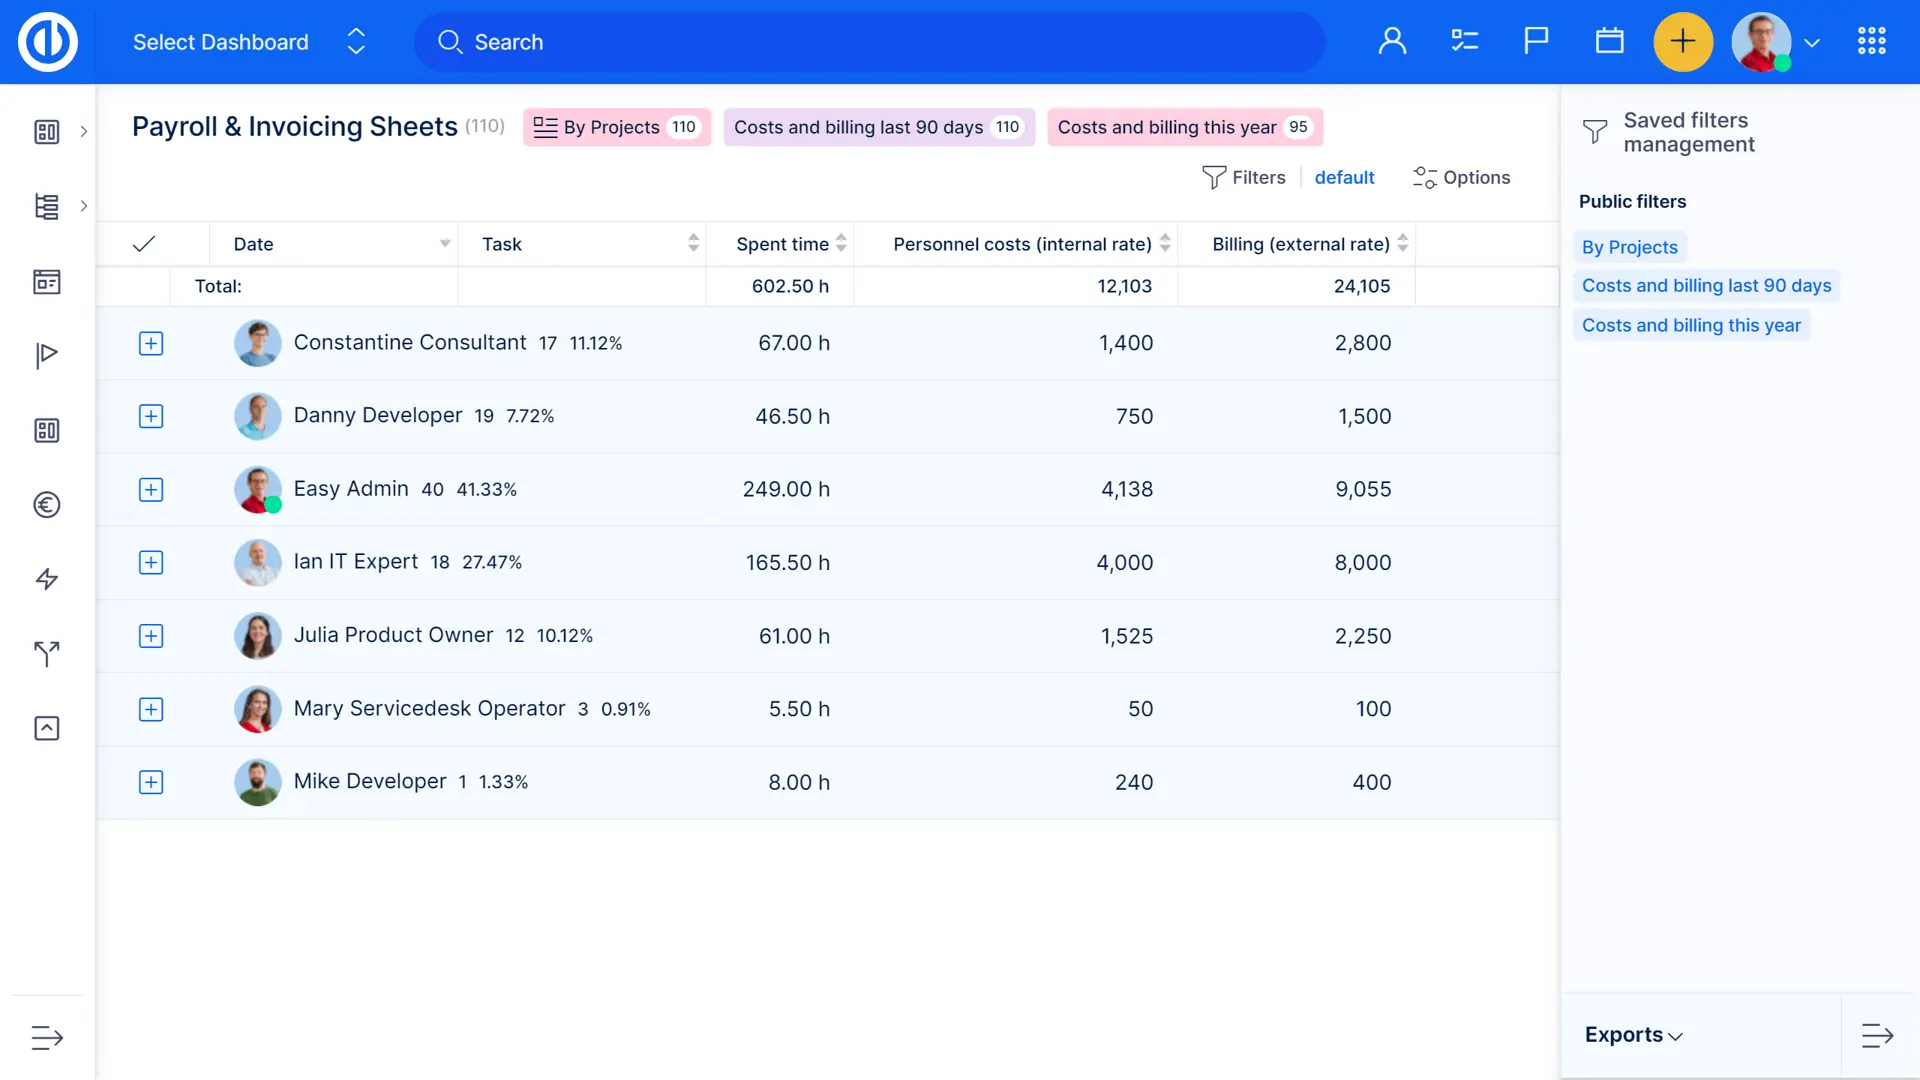Expand the Mike Developer group row
Image resolution: width=1920 pixels, height=1080 pixels.
(151, 783)
